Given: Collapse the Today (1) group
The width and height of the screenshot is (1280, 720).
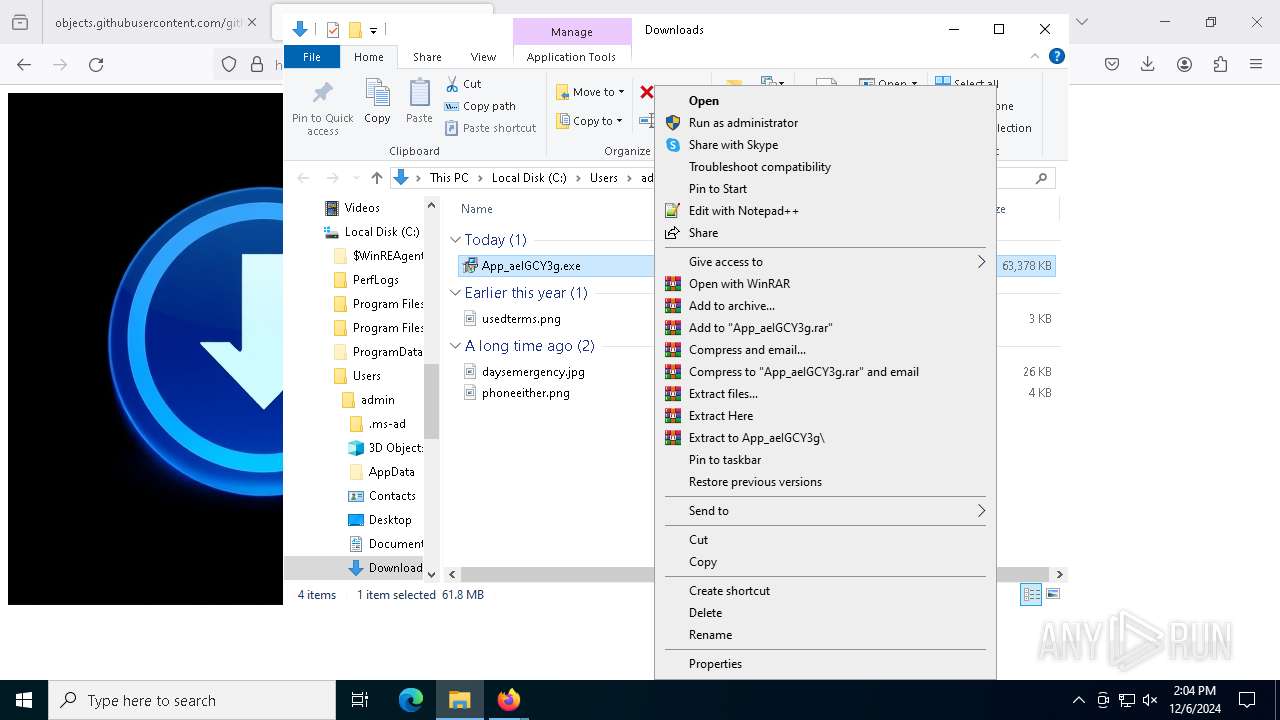Looking at the screenshot, I should 456,240.
